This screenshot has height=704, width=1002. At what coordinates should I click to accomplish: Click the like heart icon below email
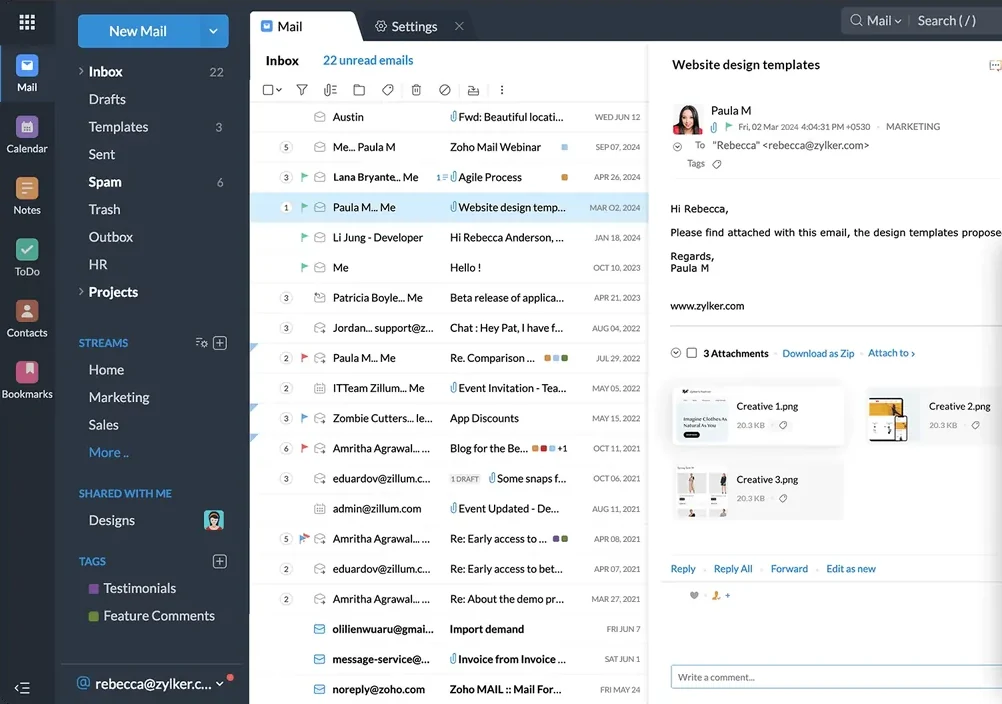694,595
